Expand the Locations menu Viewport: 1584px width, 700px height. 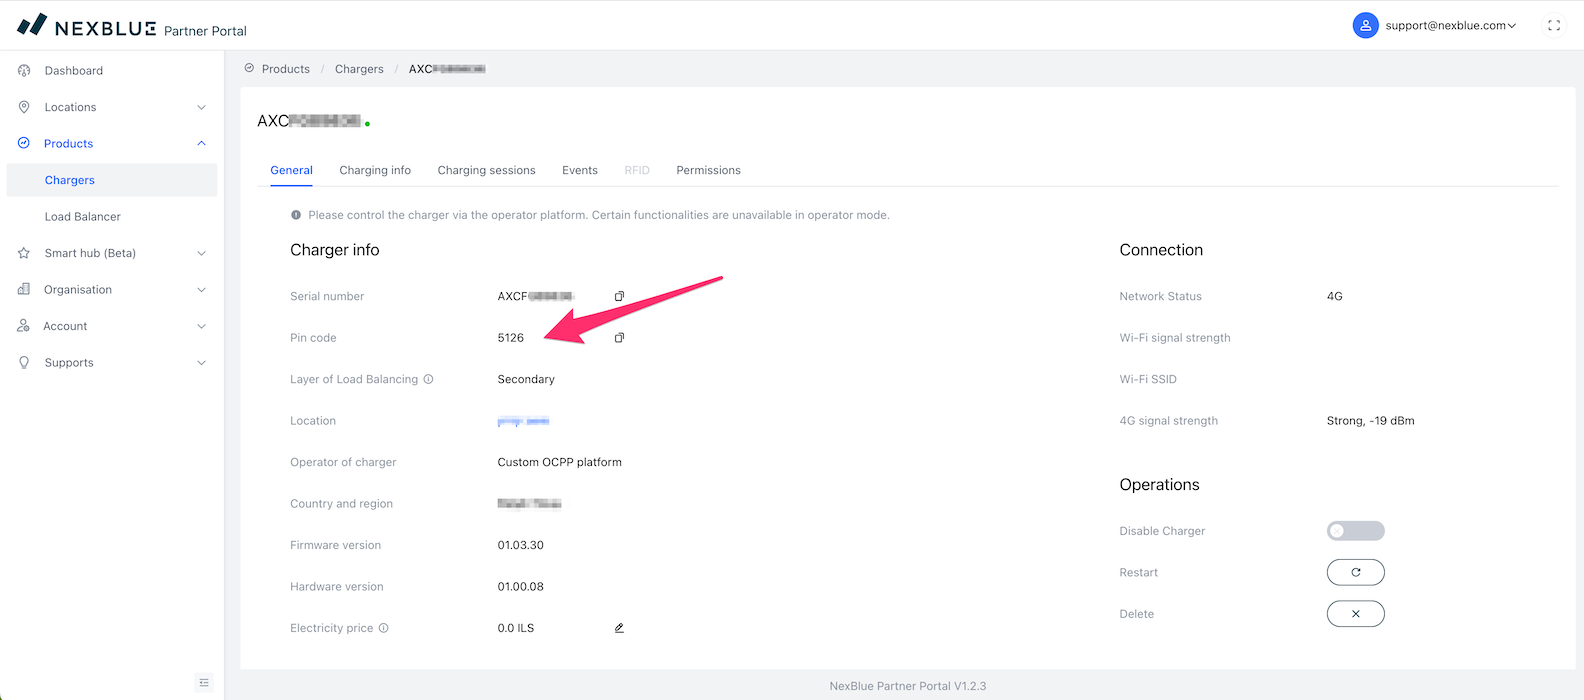[x=111, y=107]
